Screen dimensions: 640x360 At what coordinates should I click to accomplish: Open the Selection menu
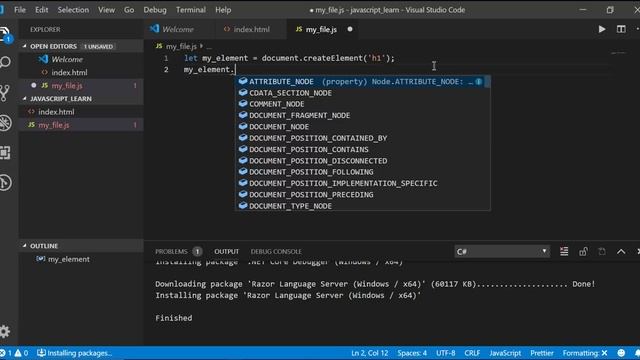pos(73,10)
